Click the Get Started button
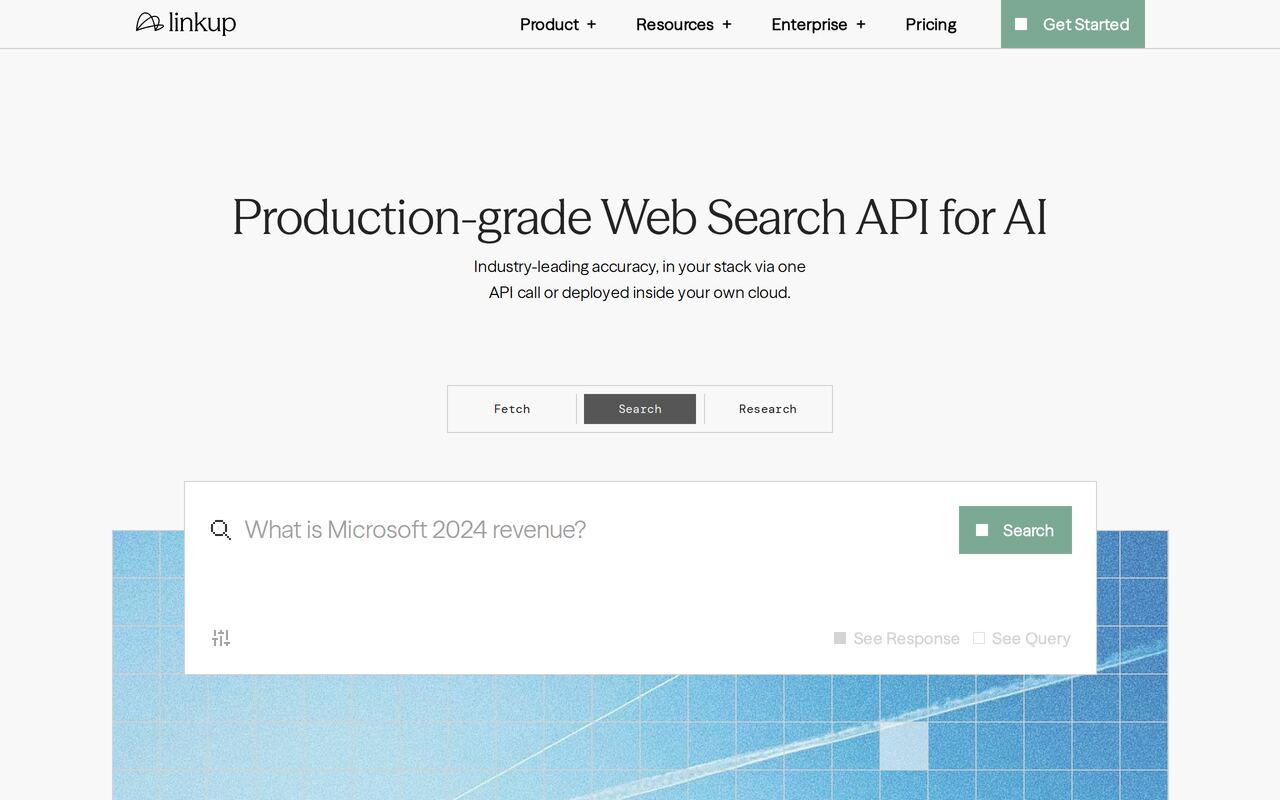 tap(1073, 24)
